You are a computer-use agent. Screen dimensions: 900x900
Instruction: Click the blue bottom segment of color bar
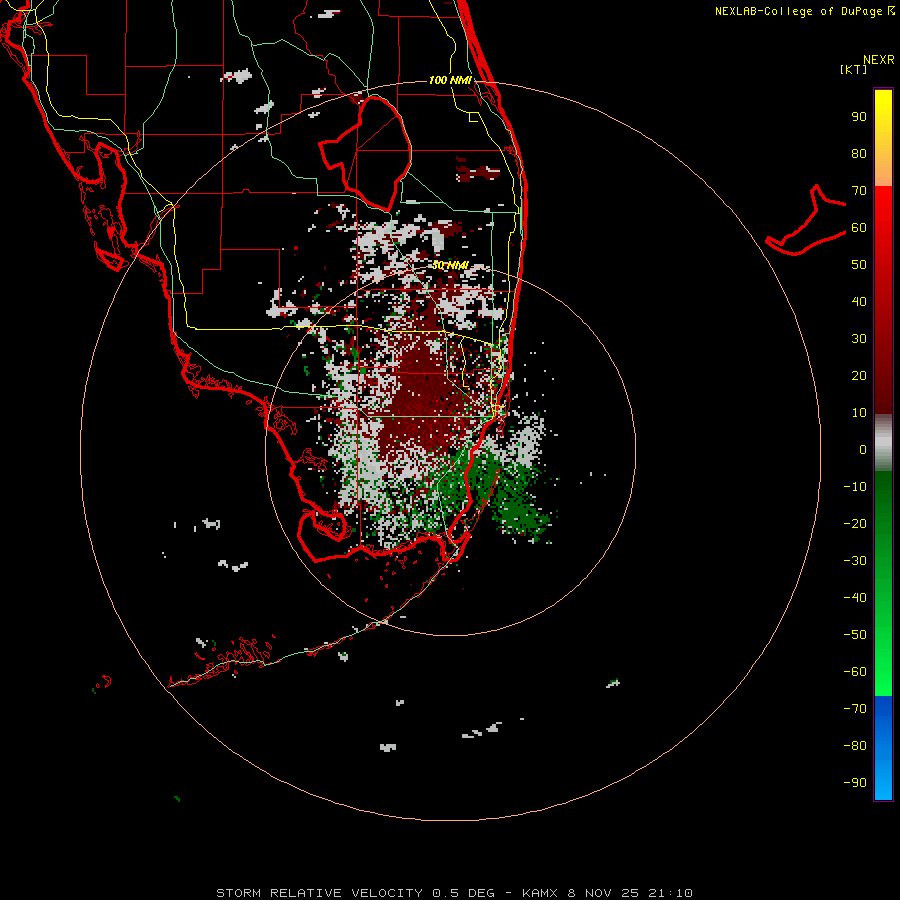(883, 748)
